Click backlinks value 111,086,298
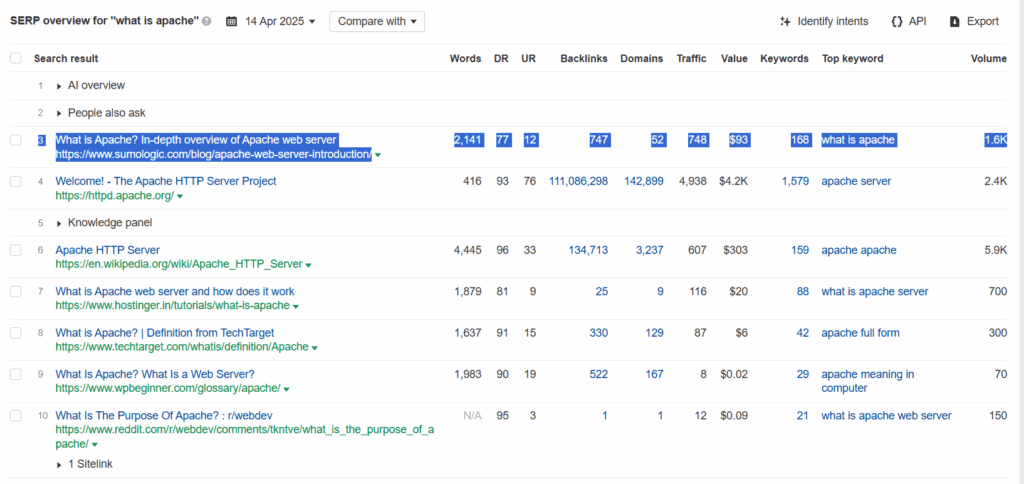This screenshot has width=1024, height=484. (579, 181)
